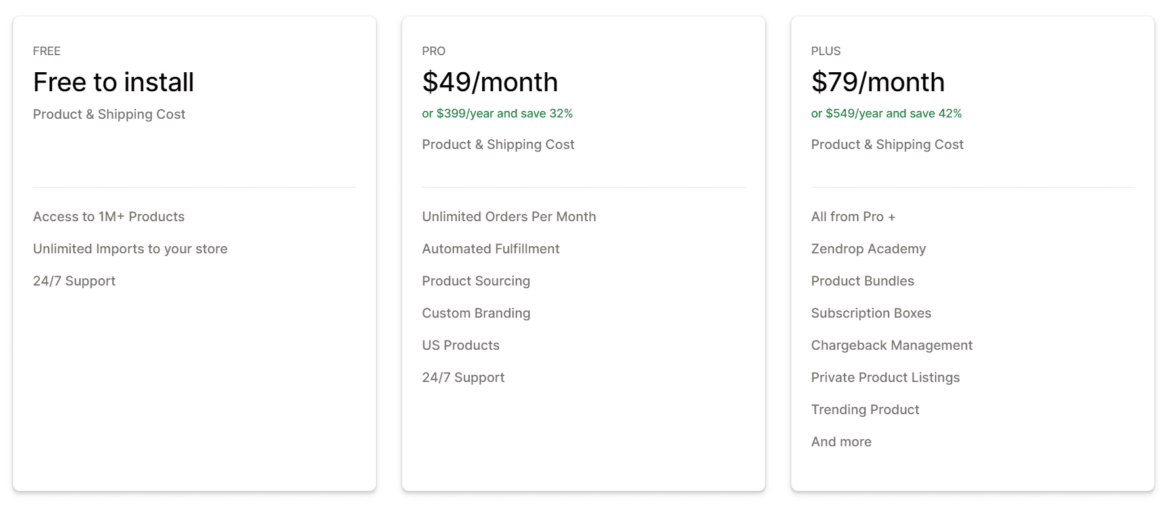This screenshot has width=1170, height=508.
Task: Select the $79/month Plus price heading
Action: [877, 82]
